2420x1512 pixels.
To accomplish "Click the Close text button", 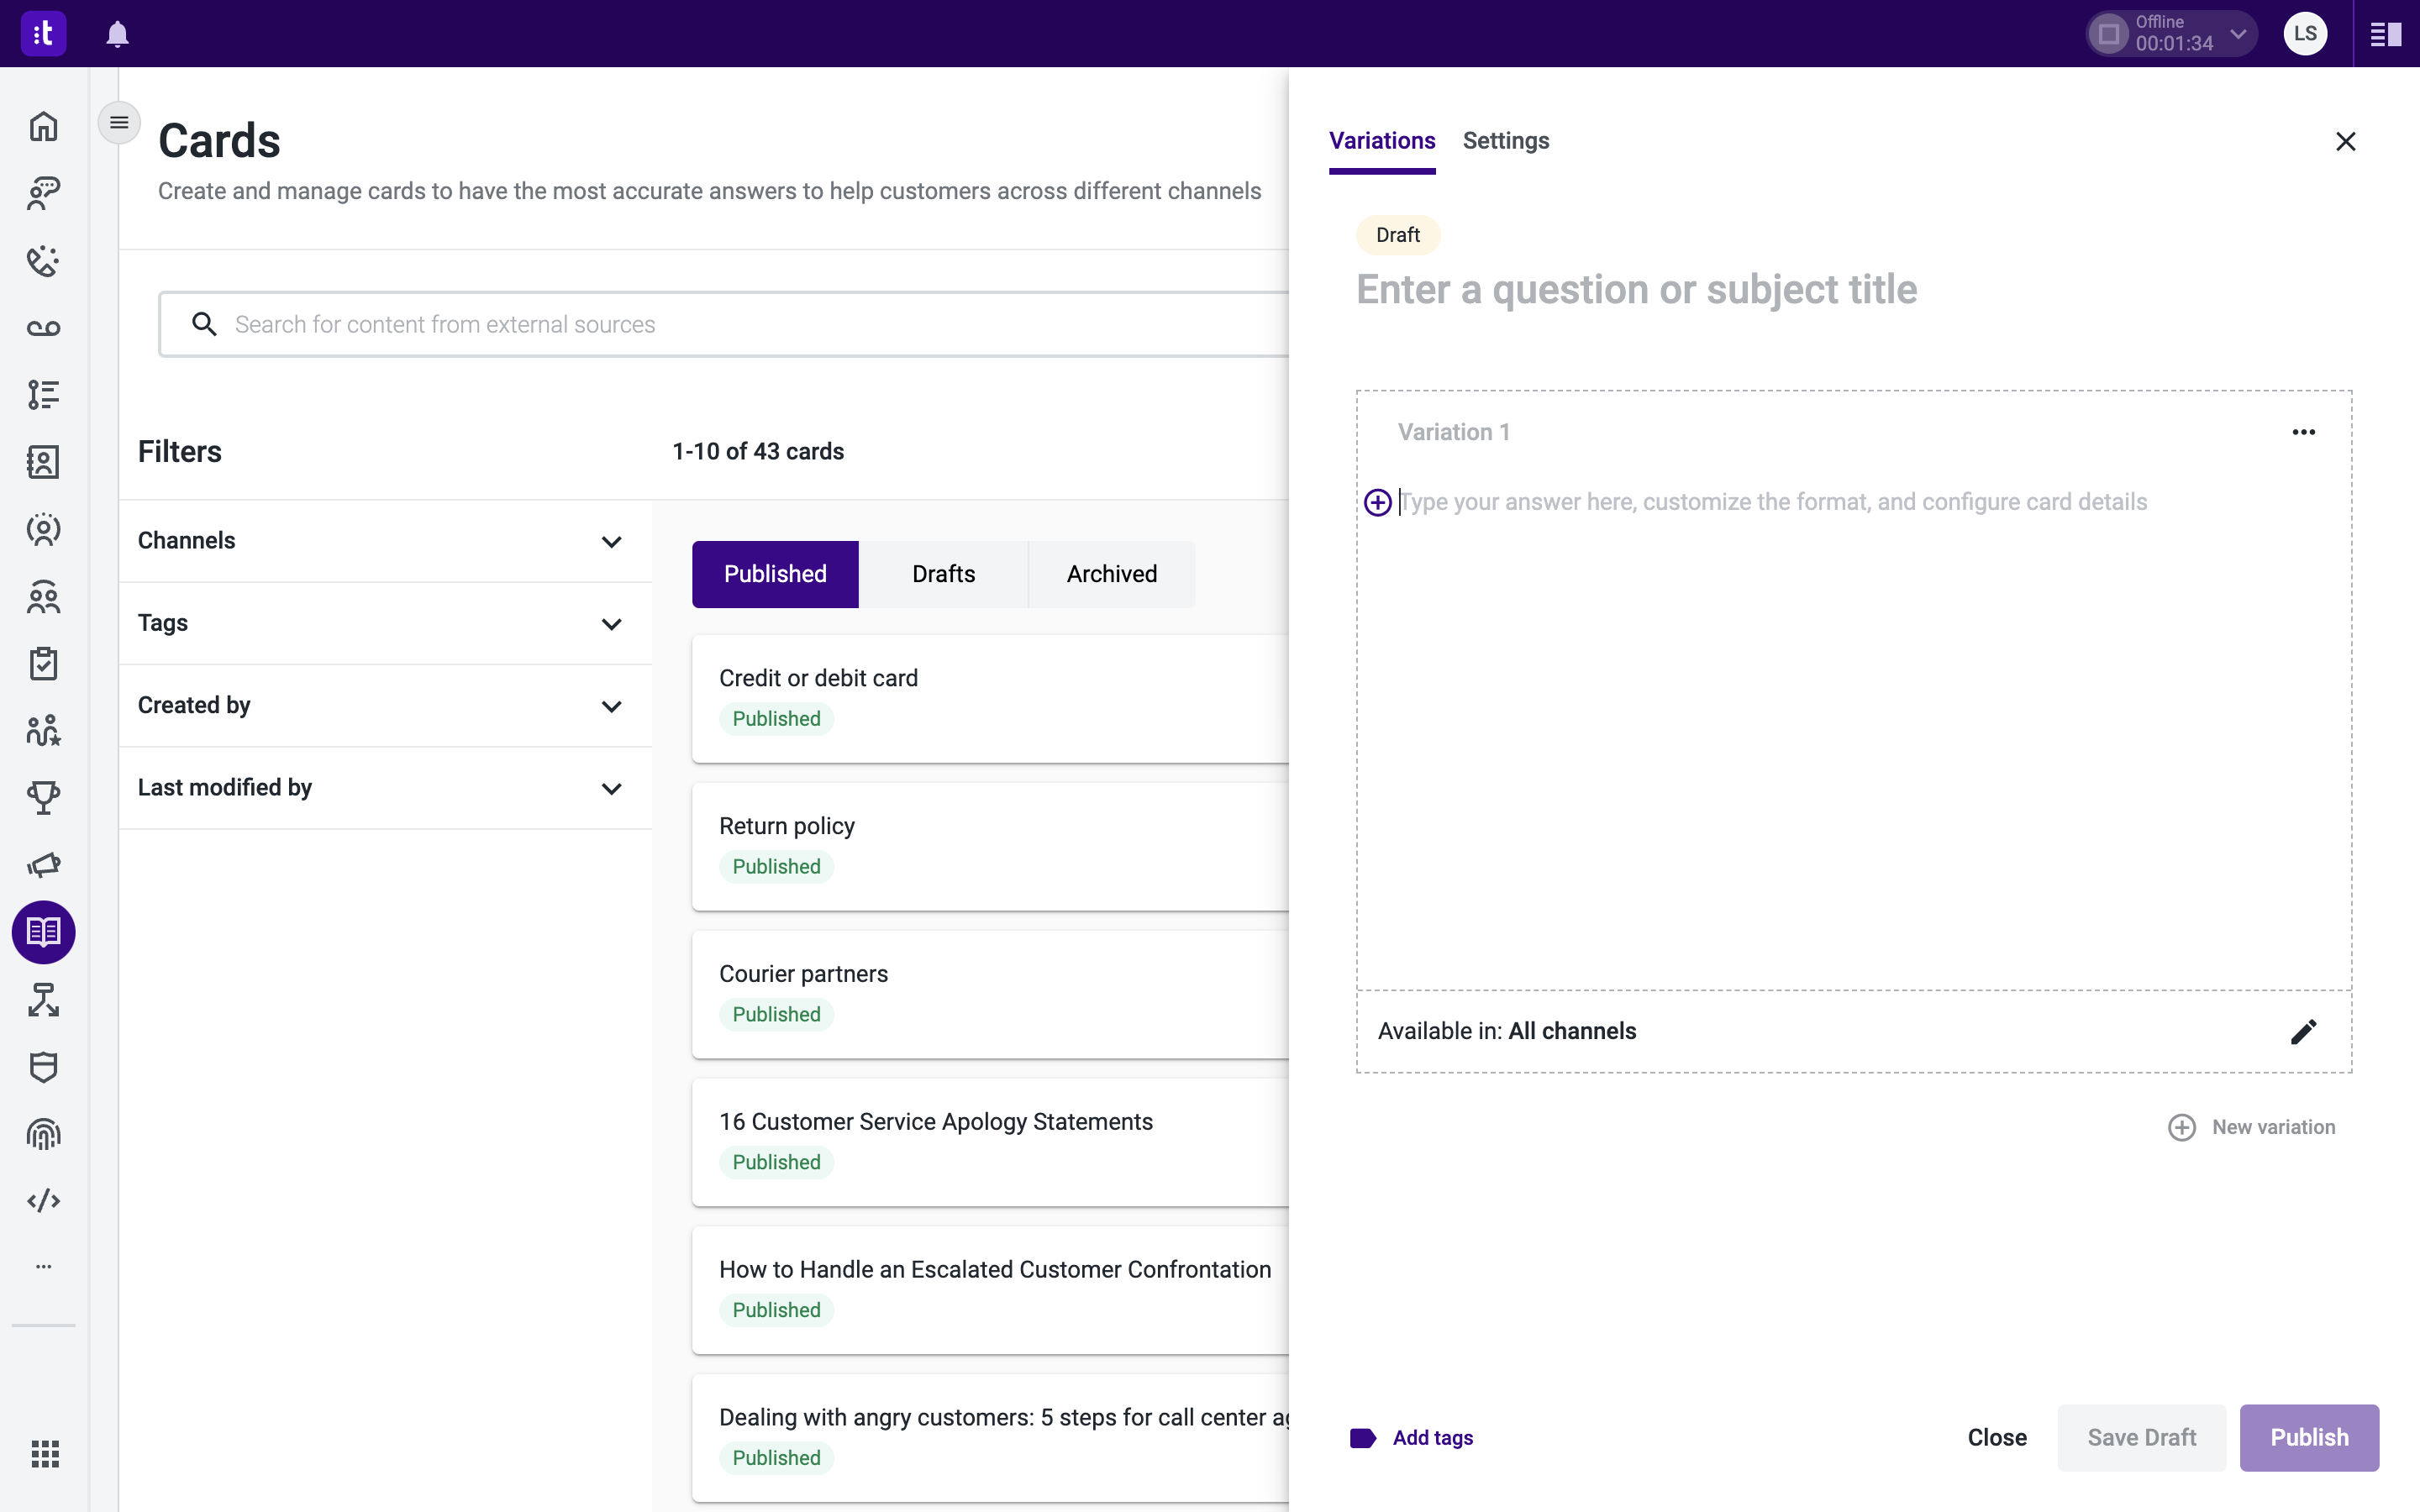I will click(x=1997, y=1438).
